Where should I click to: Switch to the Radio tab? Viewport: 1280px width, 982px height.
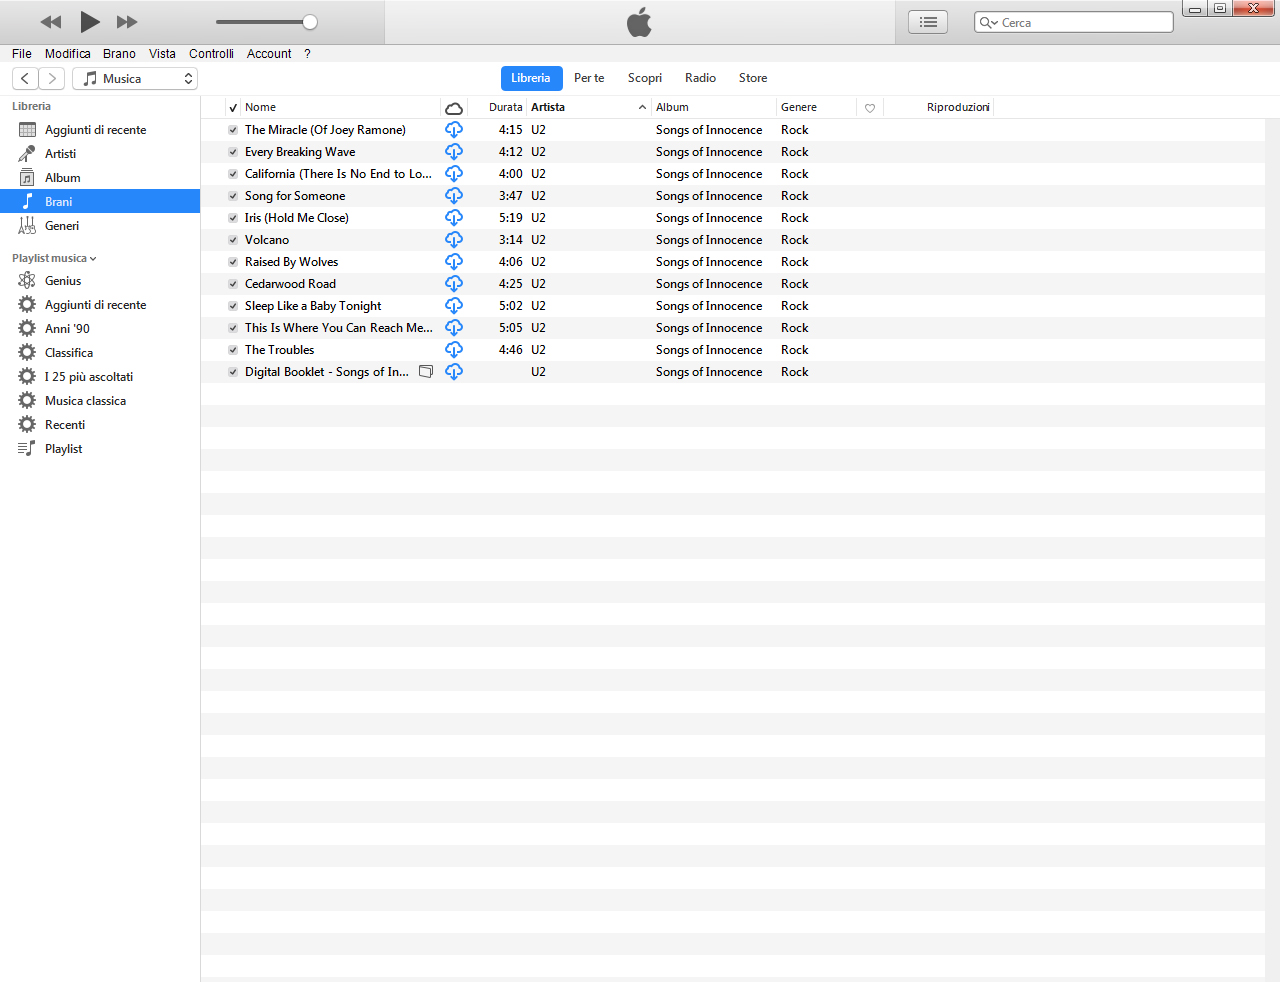(700, 77)
